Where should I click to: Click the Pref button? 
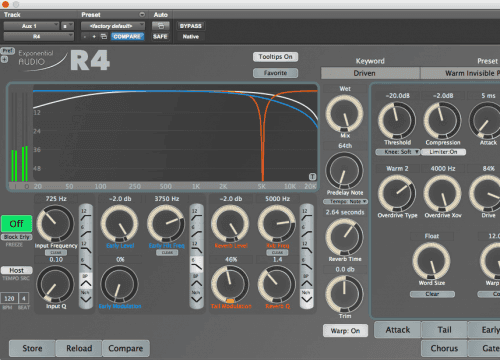(7, 51)
